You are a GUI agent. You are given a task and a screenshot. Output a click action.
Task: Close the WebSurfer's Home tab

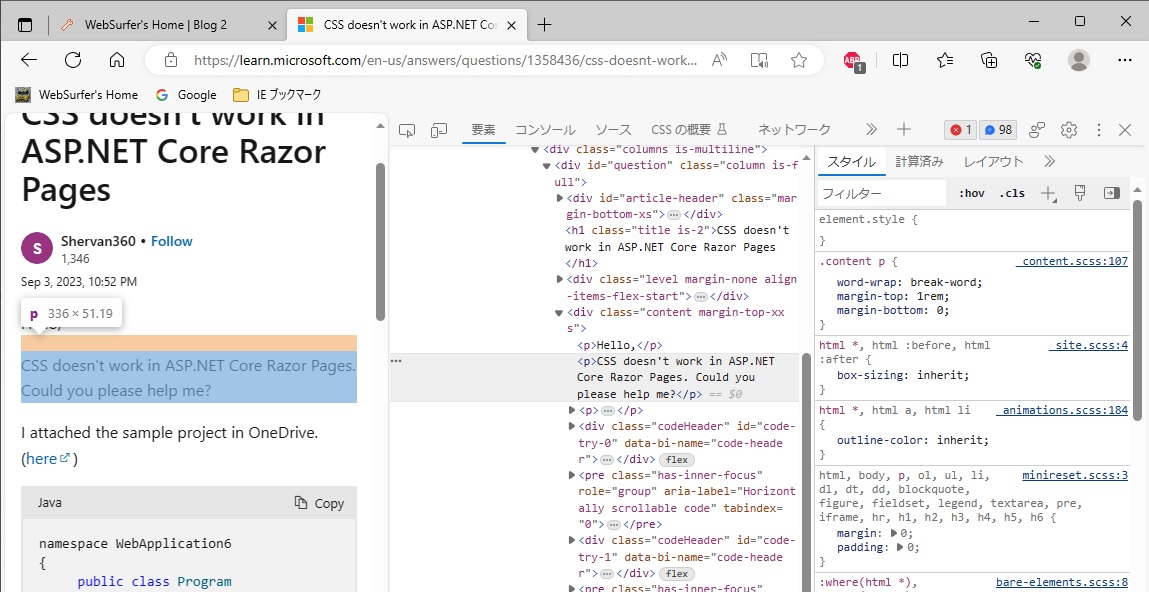coord(272,25)
